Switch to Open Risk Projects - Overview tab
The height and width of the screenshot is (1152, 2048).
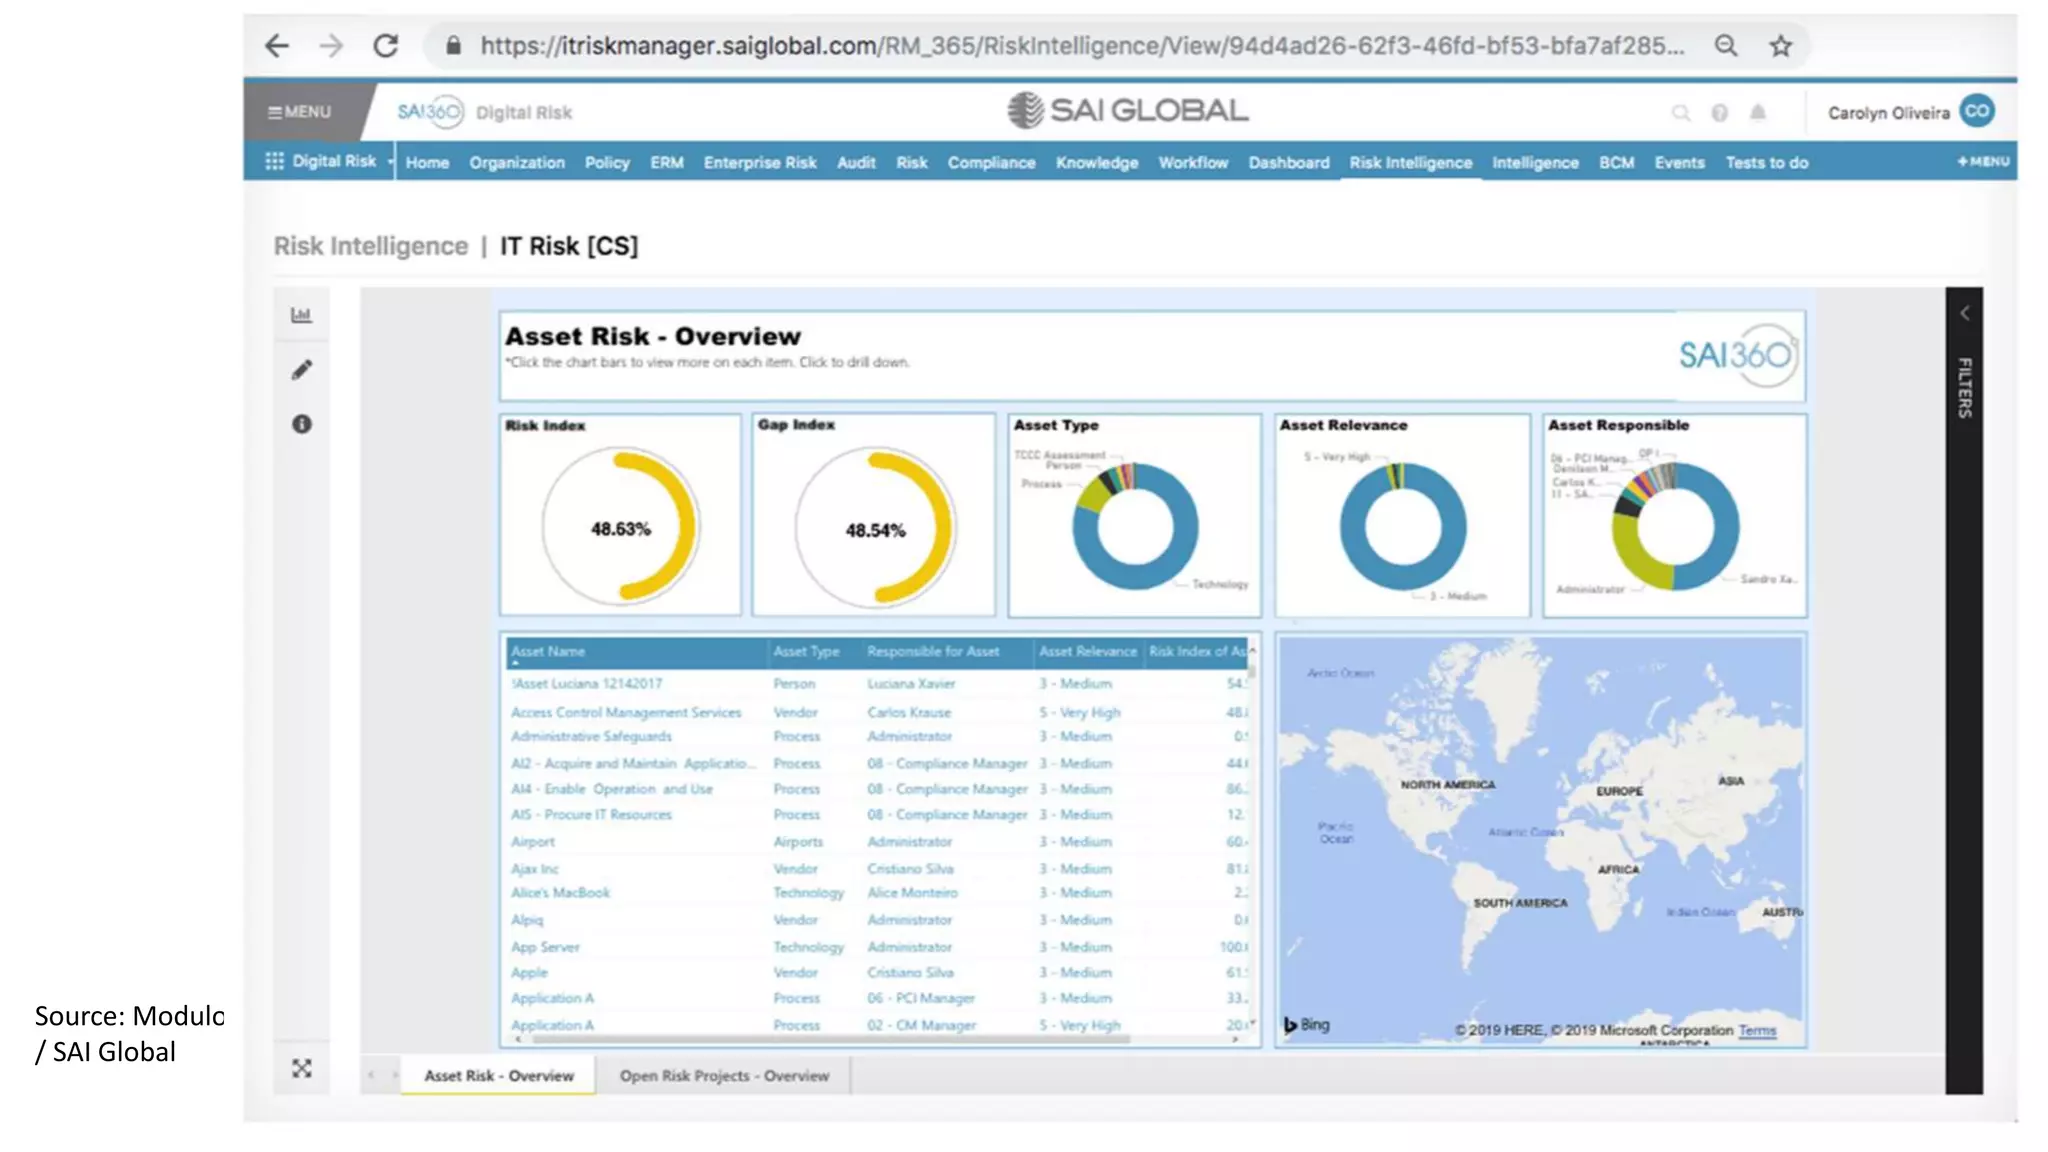pos(724,1076)
